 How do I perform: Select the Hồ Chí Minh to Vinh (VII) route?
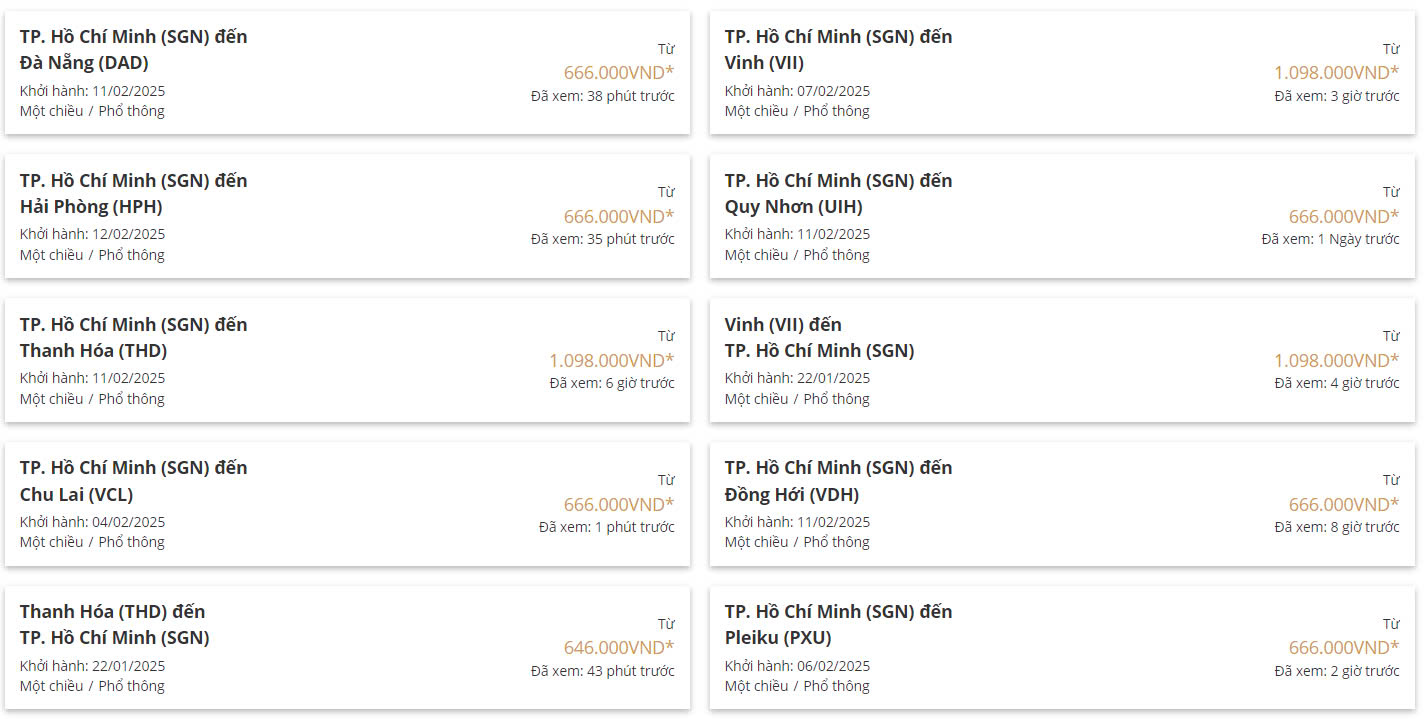(x=1062, y=73)
